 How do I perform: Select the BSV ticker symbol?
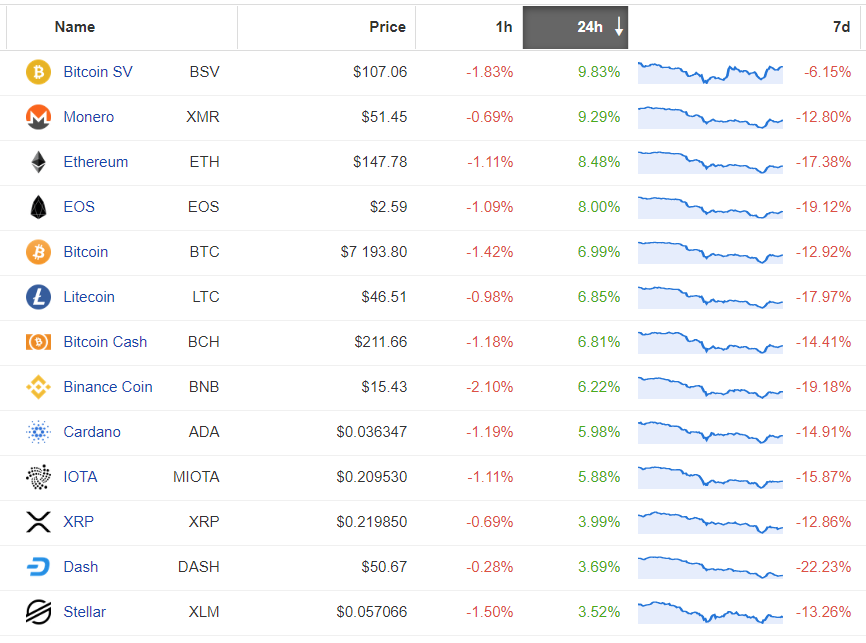click(204, 72)
